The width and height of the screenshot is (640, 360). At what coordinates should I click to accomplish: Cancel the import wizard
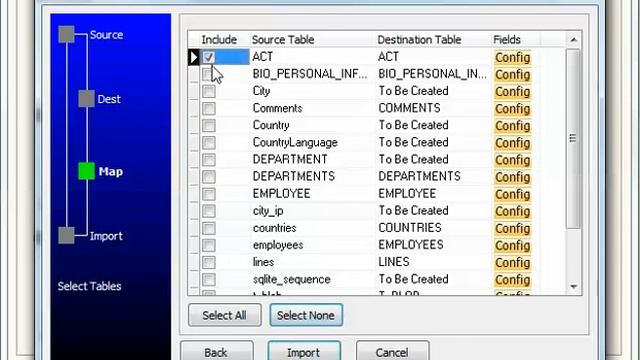(x=392, y=351)
